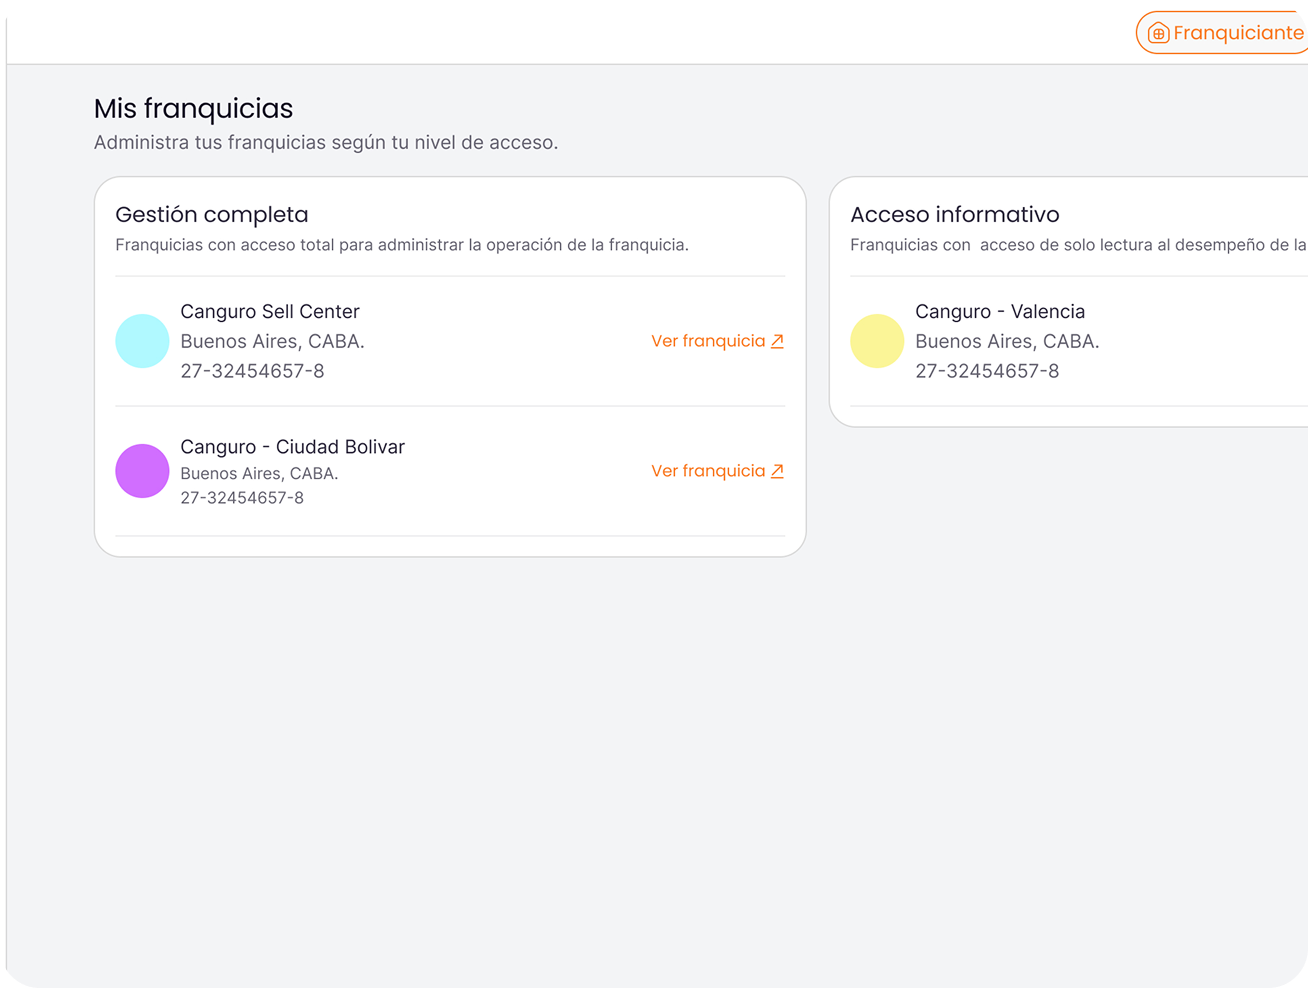Click the external arrow icon for Canguro Sell Center
The width and height of the screenshot is (1308, 988).
coord(777,341)
